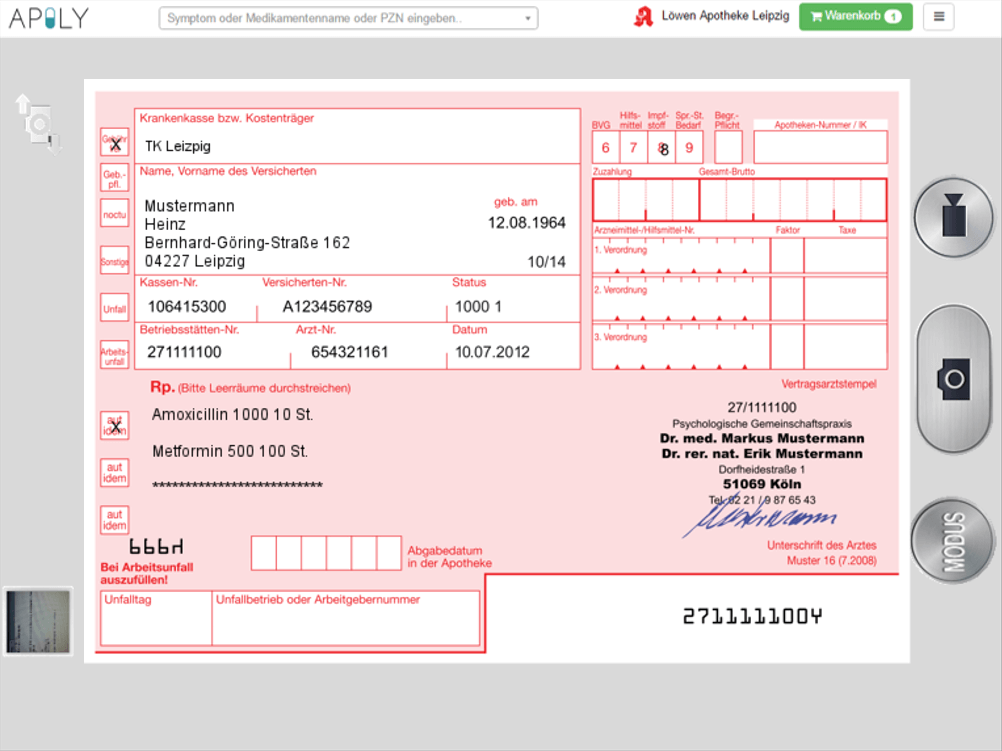Click the 1. Verordnung row
Image resolution: width=1002 pixels, height=751 pixels.
coord(739,256)
